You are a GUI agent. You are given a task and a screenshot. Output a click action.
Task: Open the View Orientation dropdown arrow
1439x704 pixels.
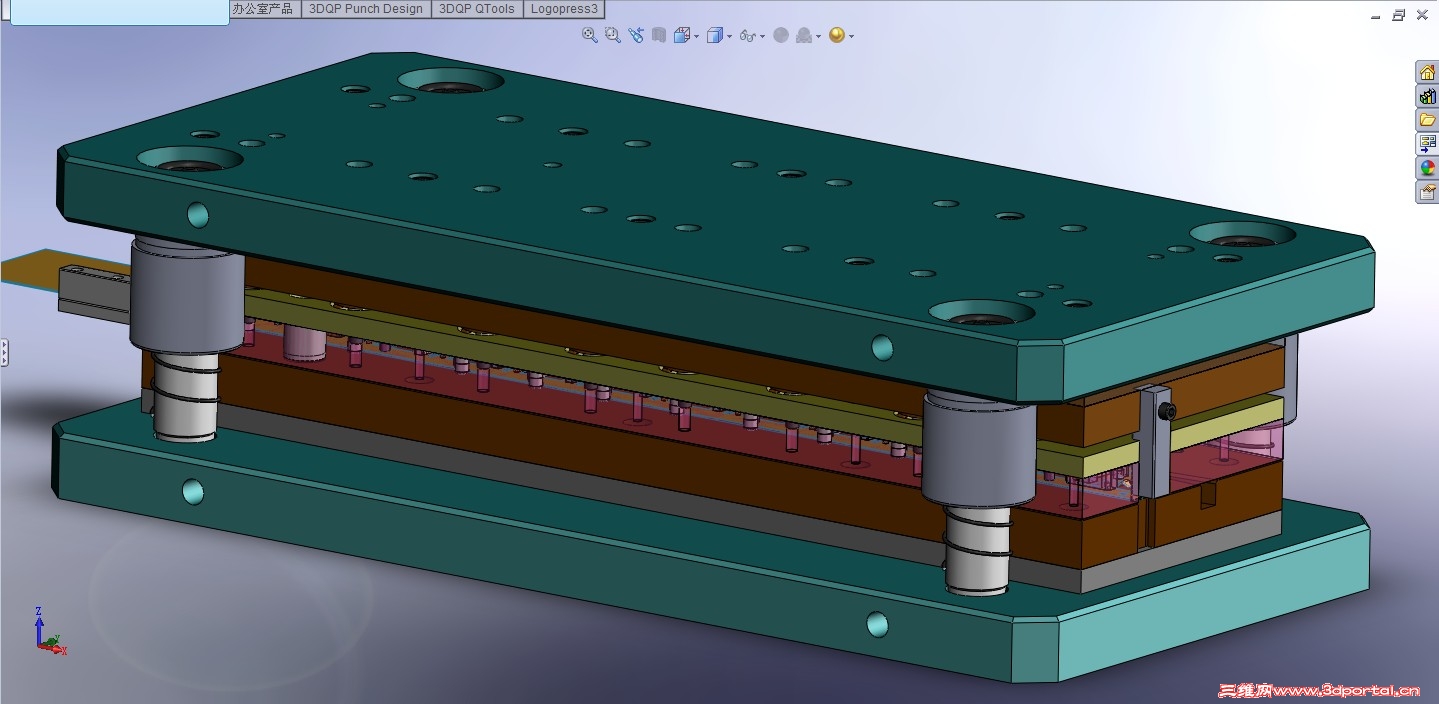coord(697,36)
